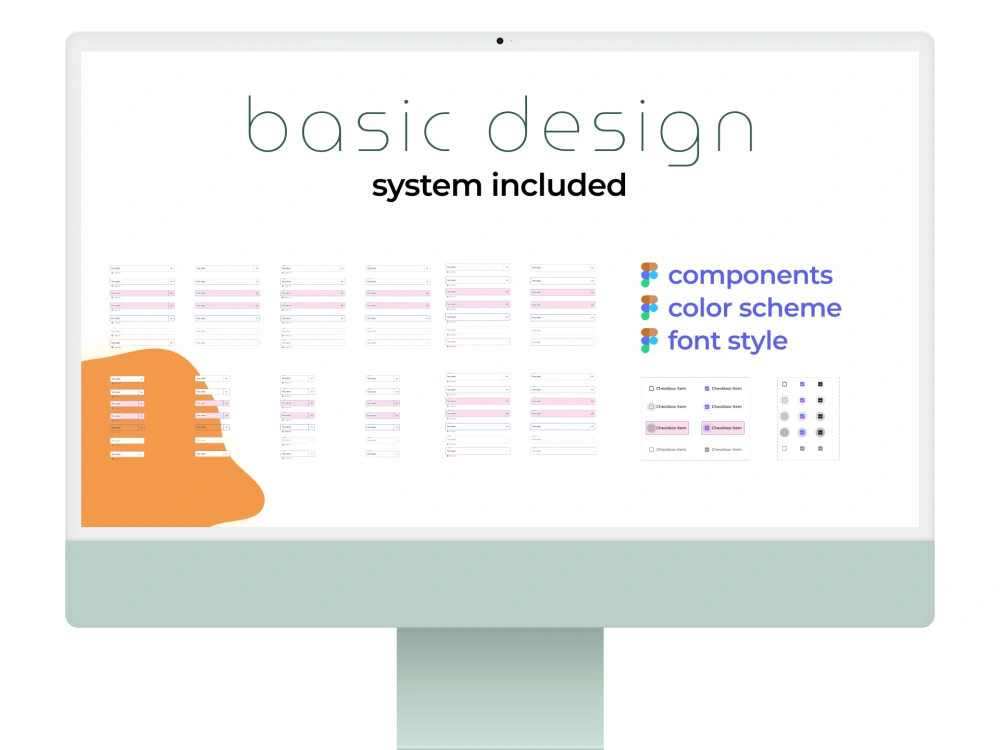
Task: Click the label-less disabled gray indeterminate checkbox
Action: (820, 448)
